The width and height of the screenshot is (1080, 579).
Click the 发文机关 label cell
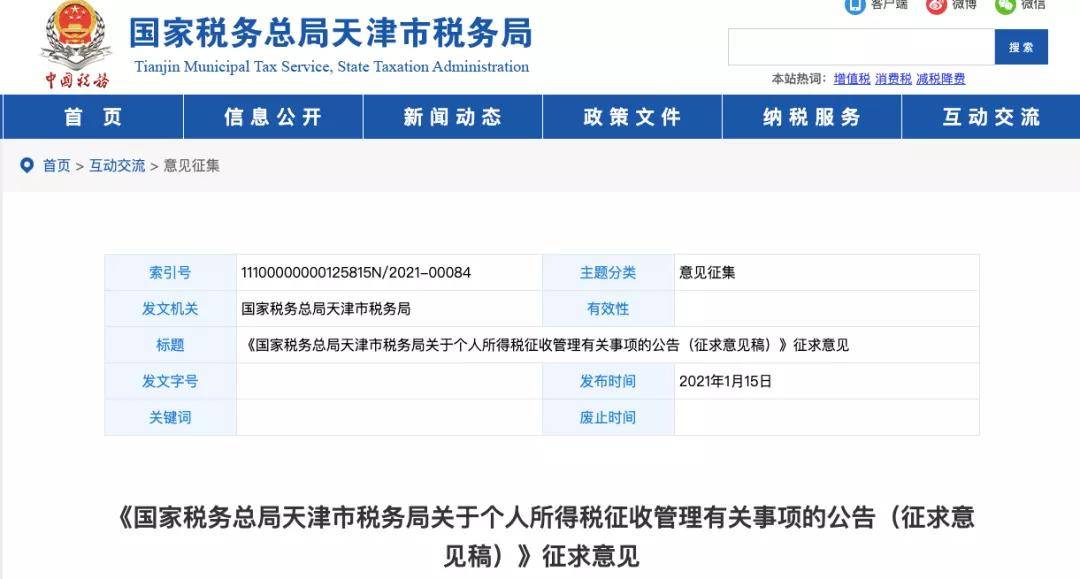point(170,309)
